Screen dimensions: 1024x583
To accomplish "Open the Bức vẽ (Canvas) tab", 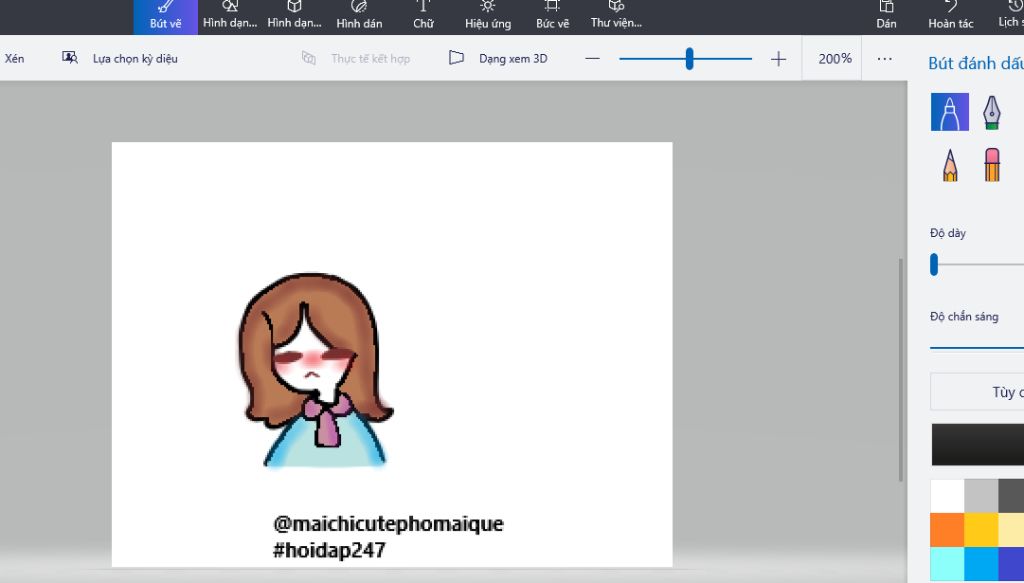I will click(x=552, y=17).
